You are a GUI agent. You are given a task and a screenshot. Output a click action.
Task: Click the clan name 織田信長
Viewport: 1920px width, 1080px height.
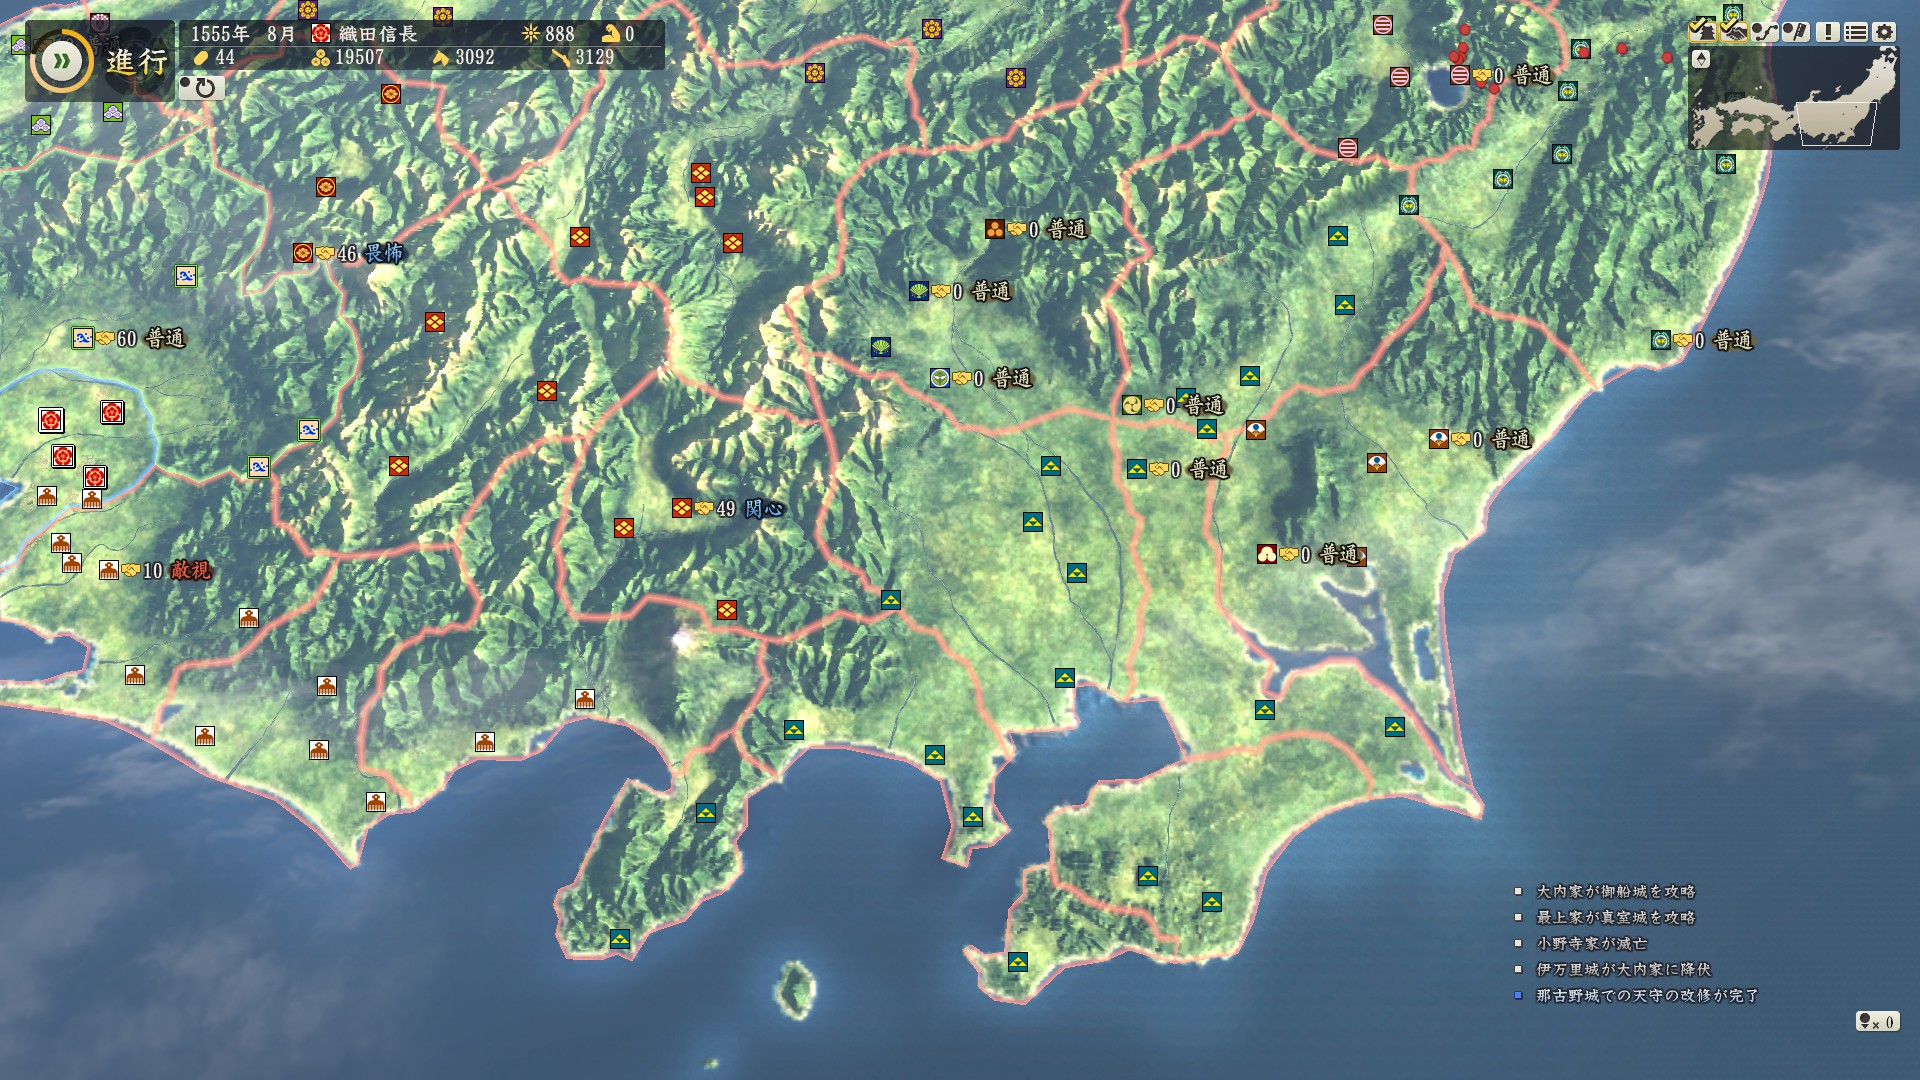378,33
